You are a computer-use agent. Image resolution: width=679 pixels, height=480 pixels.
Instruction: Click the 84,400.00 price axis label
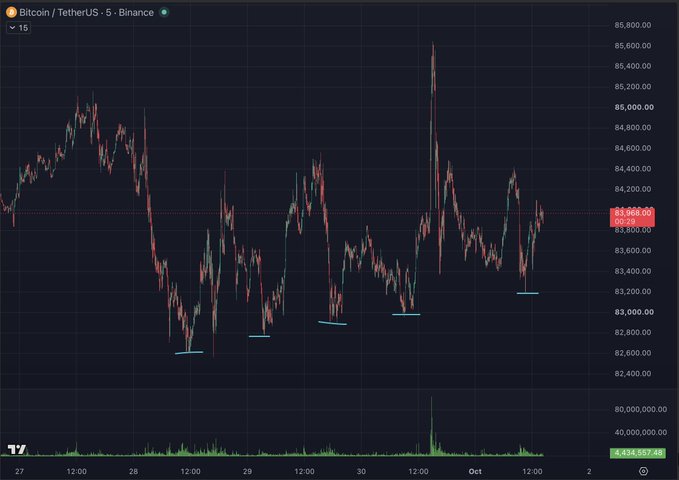click(x=633, y=169)
